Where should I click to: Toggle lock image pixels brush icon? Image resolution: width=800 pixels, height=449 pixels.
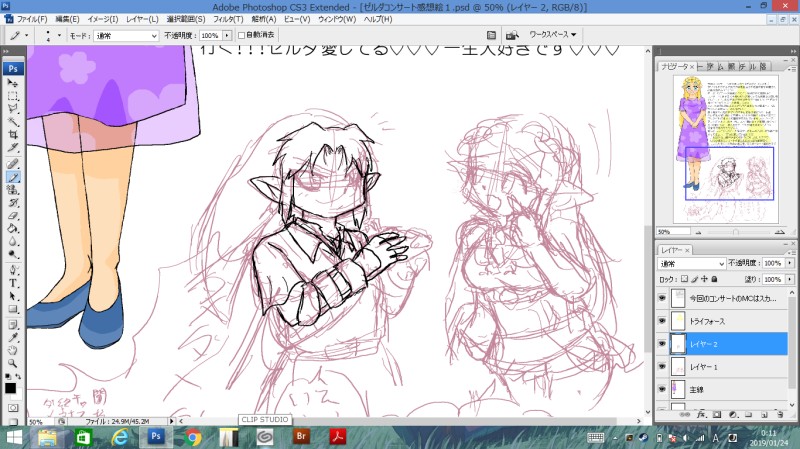694,279
